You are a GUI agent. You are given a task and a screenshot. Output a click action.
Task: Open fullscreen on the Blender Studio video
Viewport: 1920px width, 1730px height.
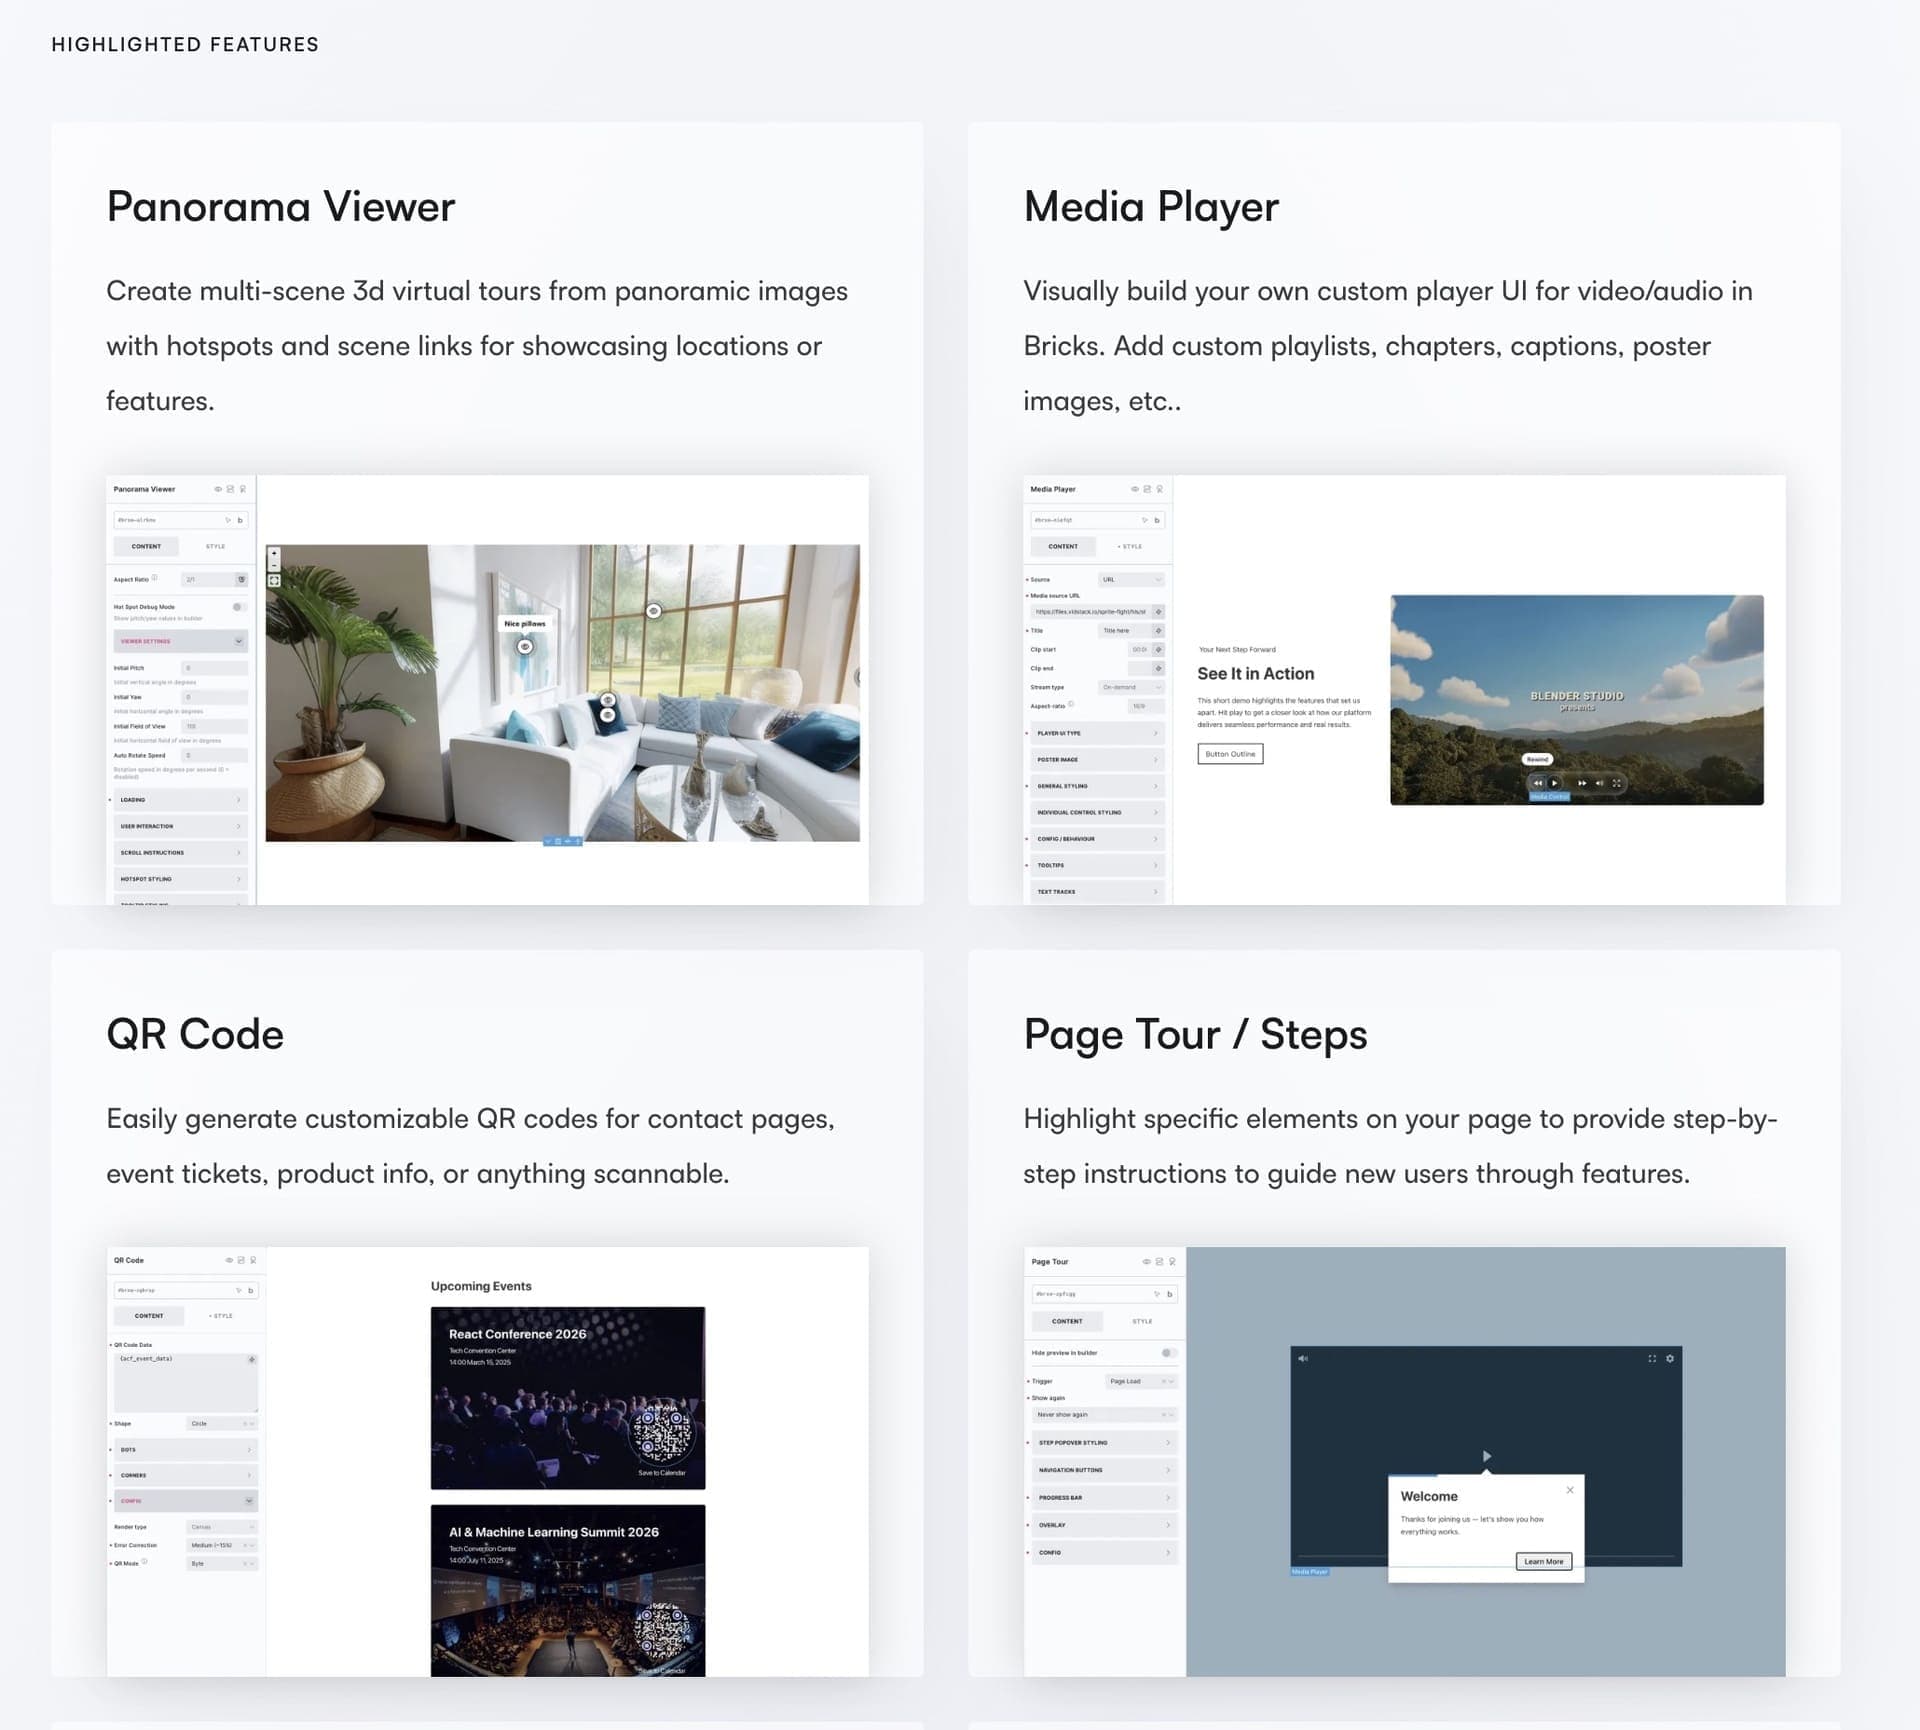coord(1616,783)
